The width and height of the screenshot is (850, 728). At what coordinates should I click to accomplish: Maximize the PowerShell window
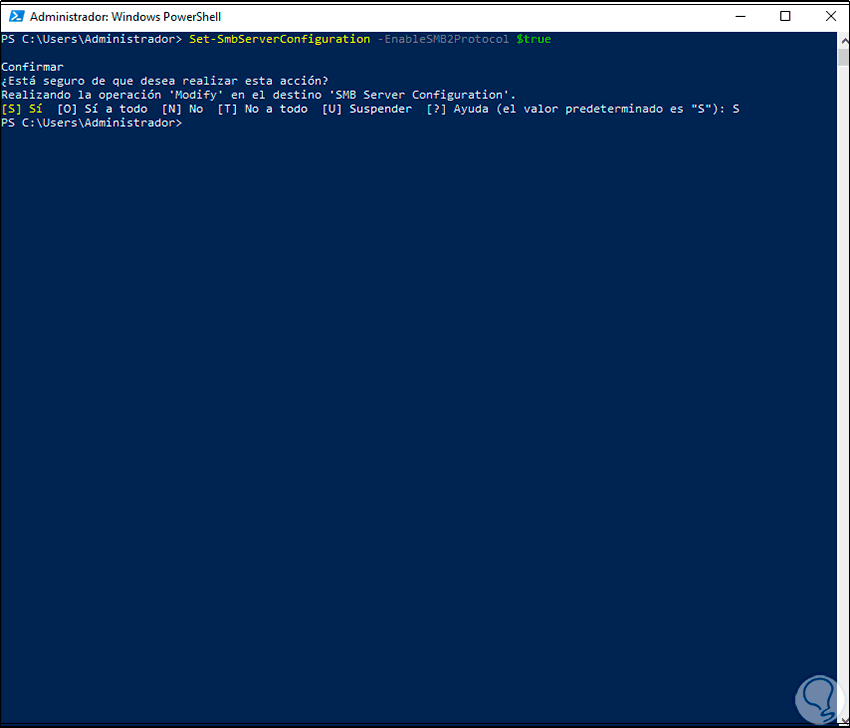tap(785, 16)
